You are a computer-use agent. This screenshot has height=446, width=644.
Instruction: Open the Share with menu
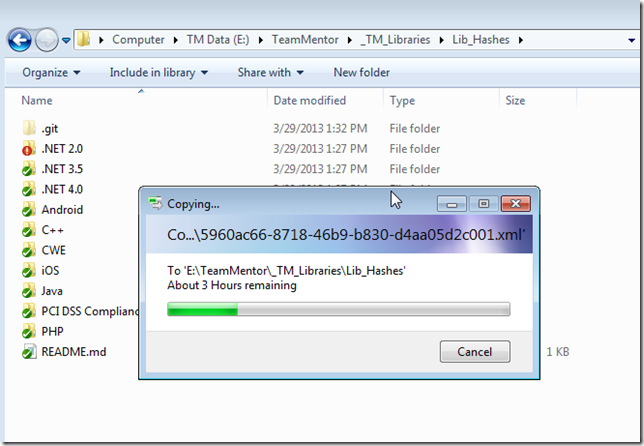(271, 73)
